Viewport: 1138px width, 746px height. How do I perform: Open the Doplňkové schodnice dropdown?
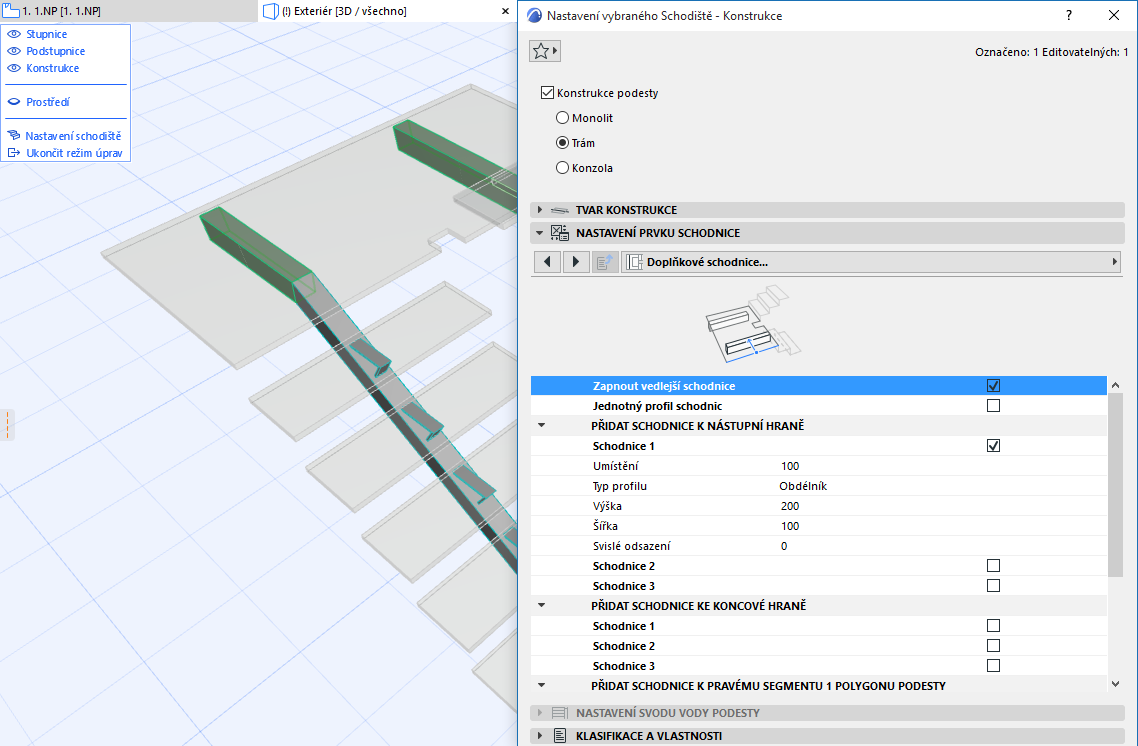(870, 262)
